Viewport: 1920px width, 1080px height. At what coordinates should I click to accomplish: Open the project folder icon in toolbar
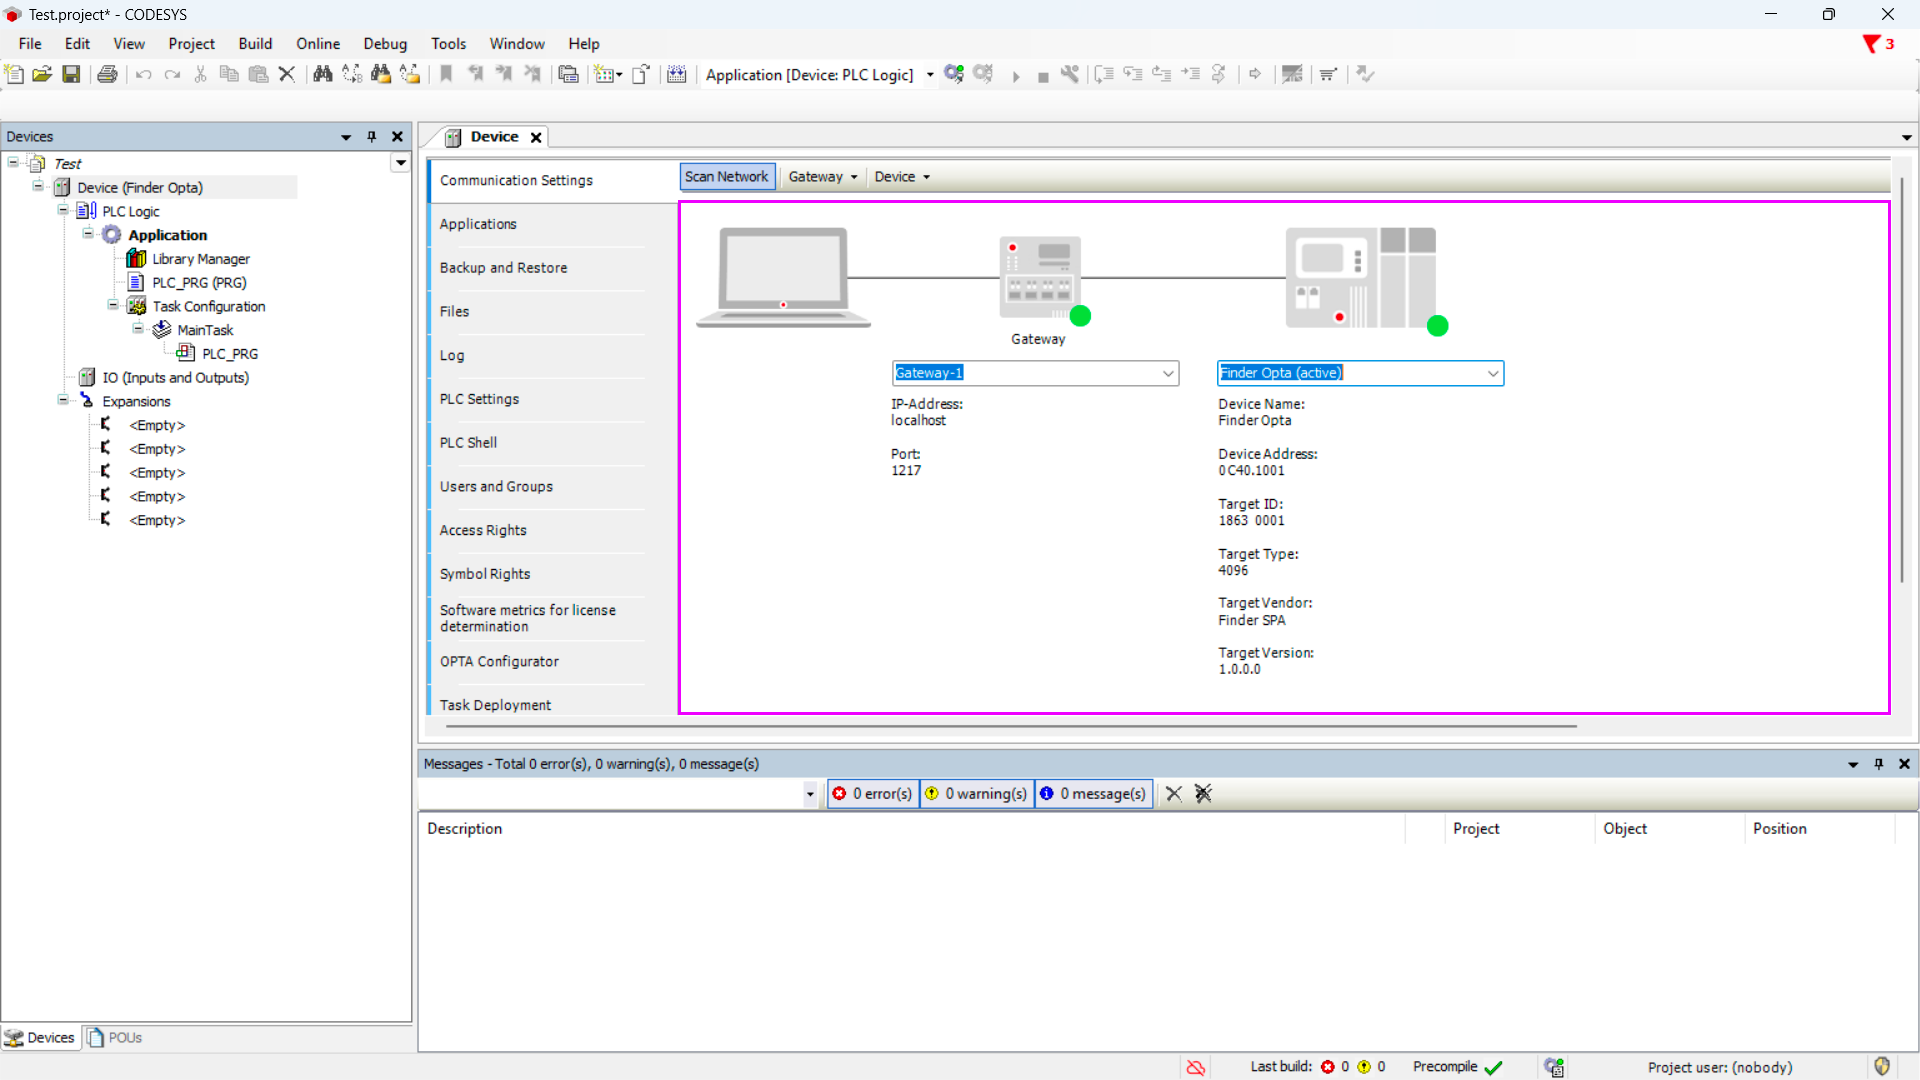coord(42,74)
